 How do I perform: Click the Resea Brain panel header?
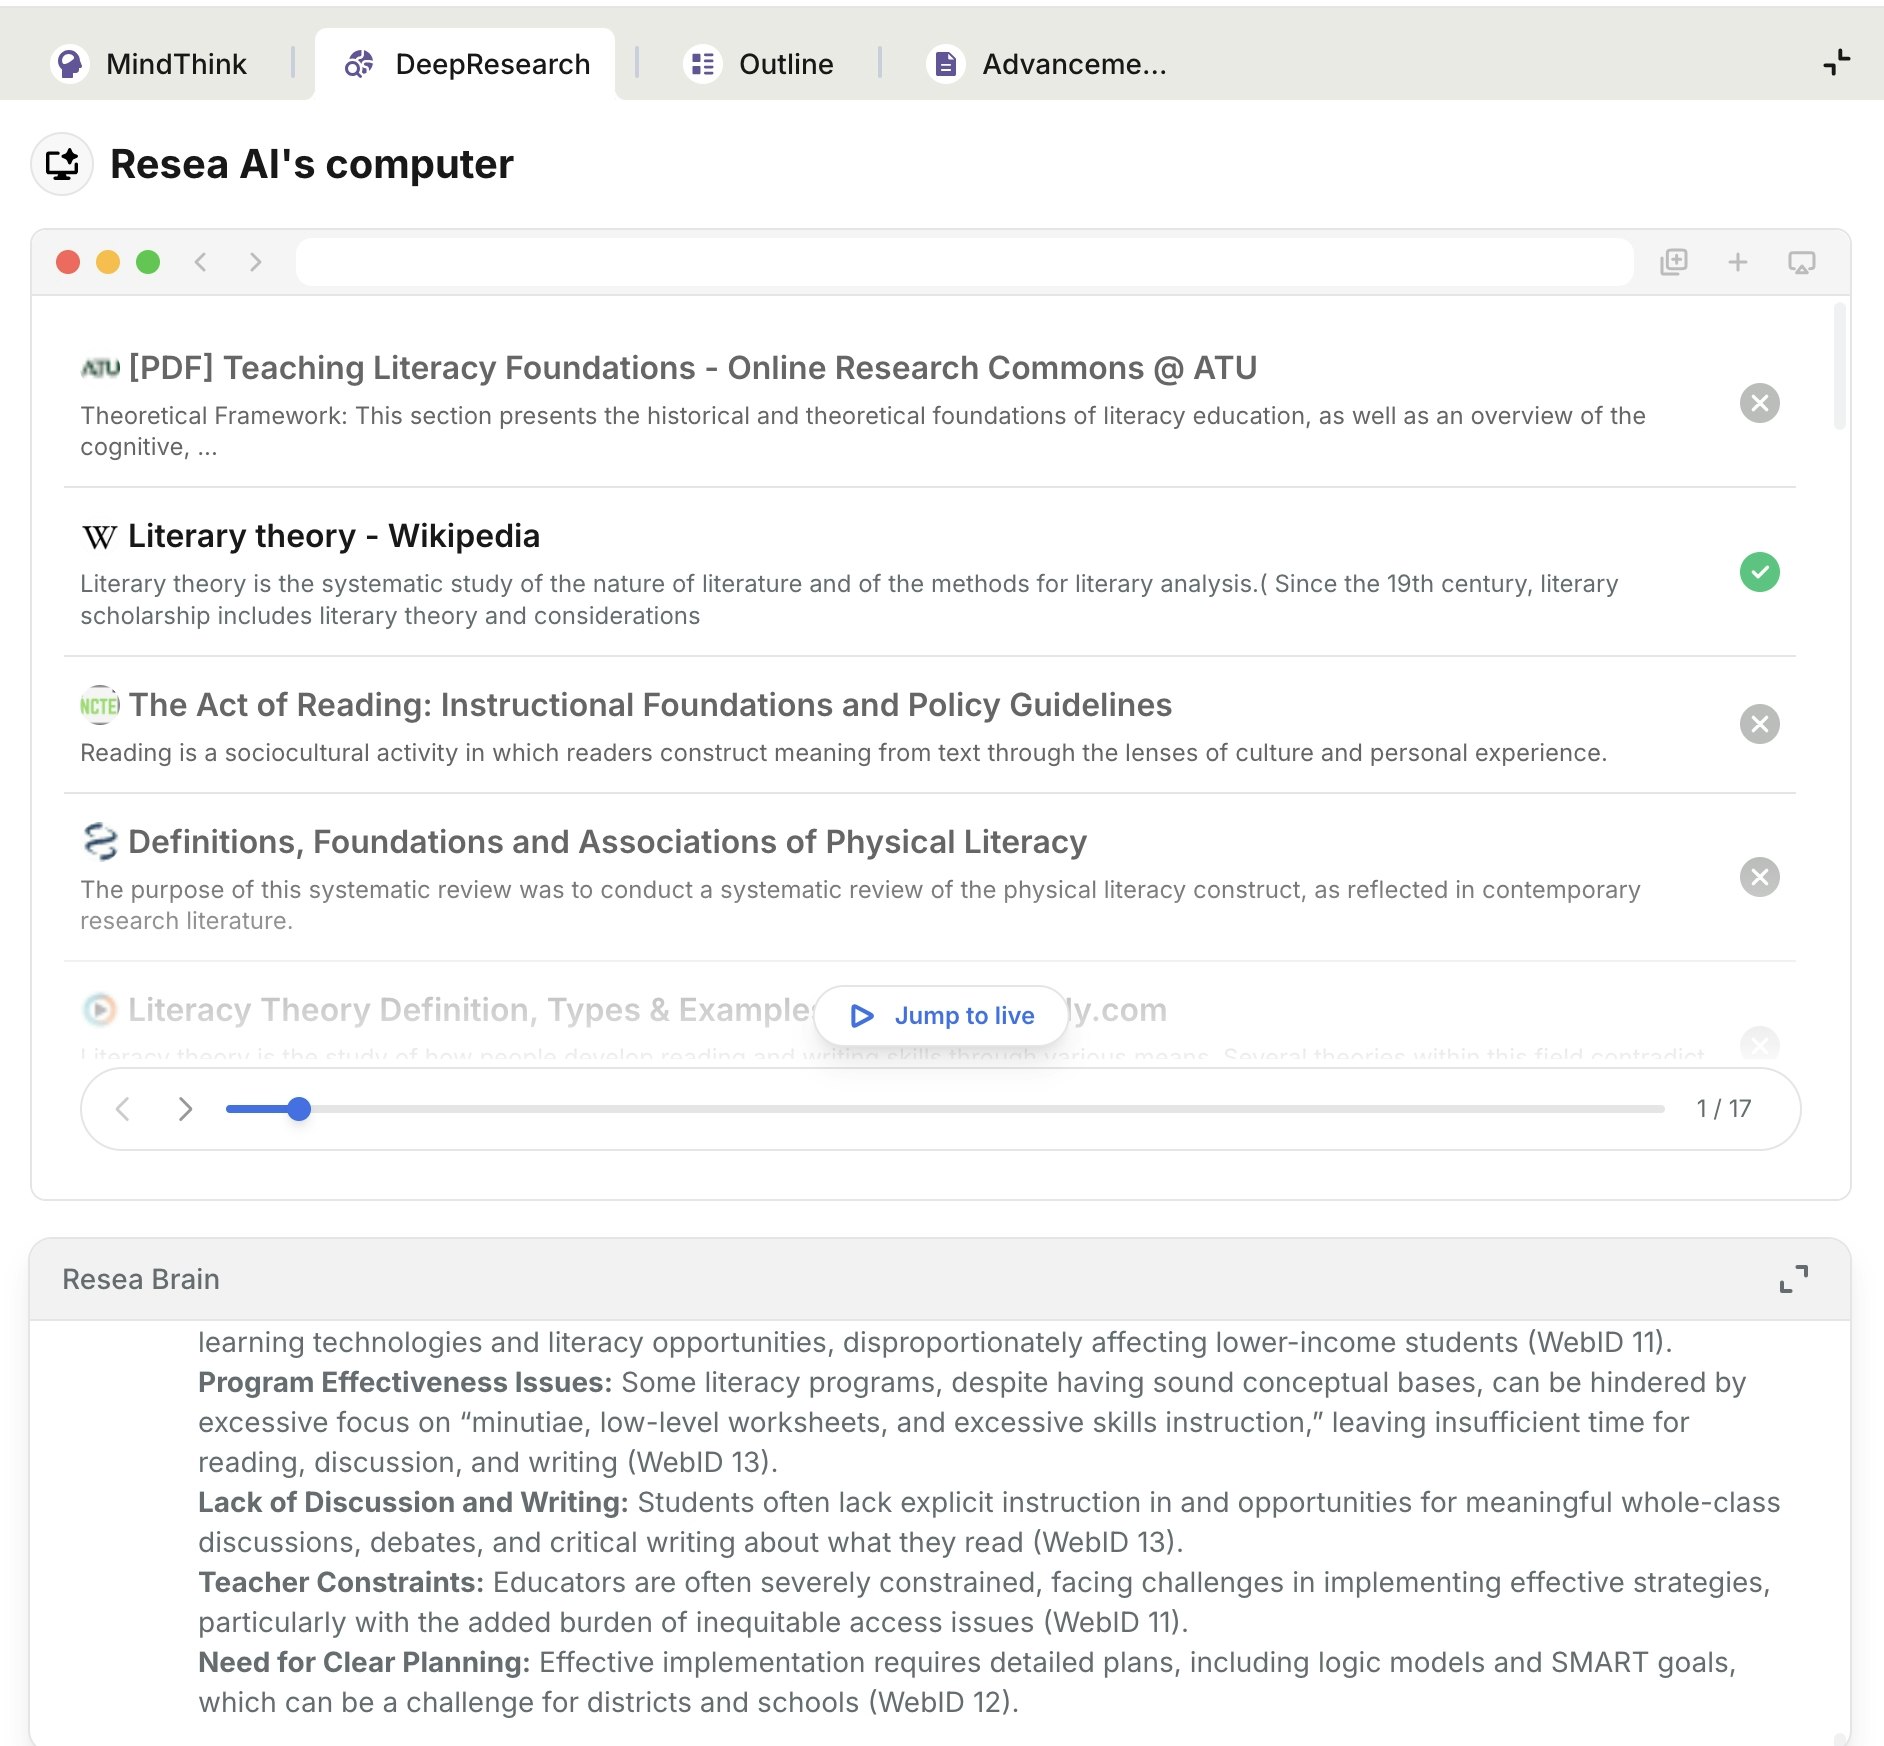click(940, 1279)
